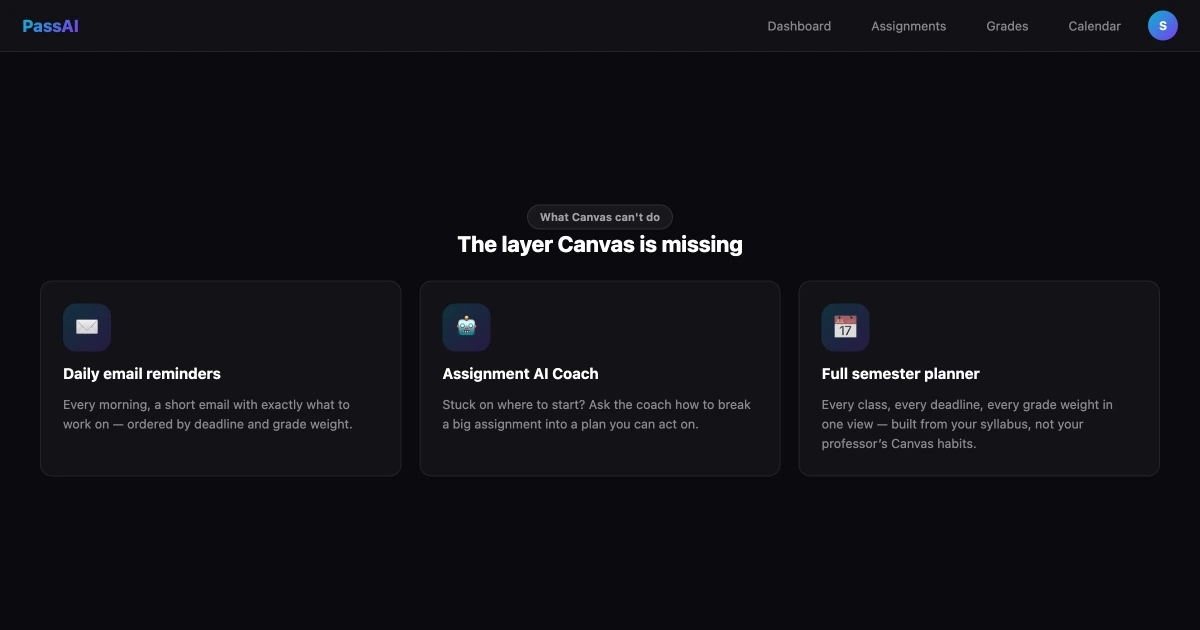Open the Assignments nav item
Screen dimensions: 1200x630
[x=908, y=26]
